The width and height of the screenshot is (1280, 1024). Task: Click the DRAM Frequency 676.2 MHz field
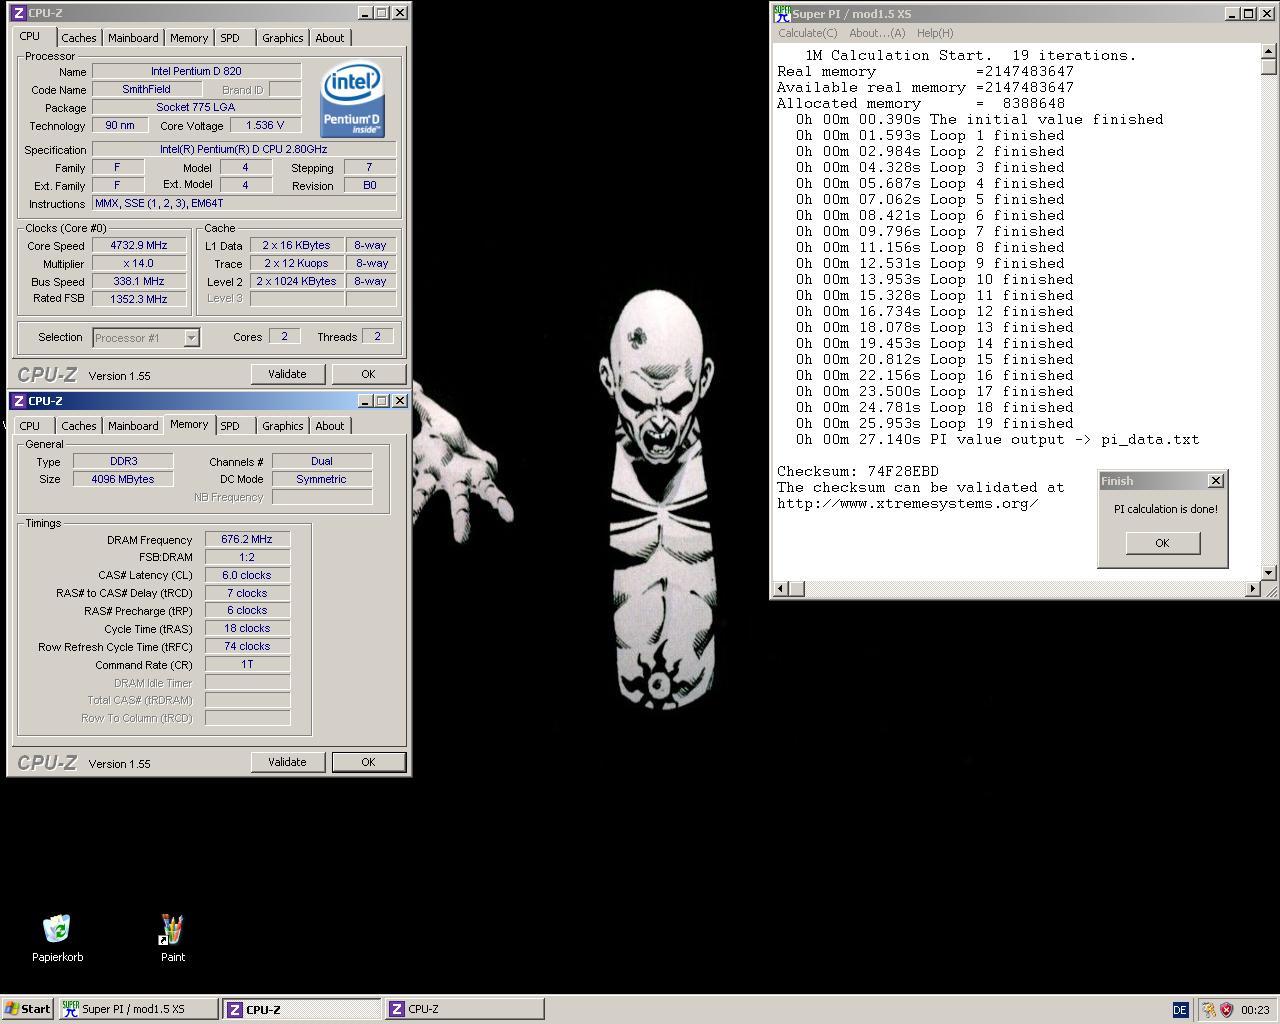click(x=247, y=539)
